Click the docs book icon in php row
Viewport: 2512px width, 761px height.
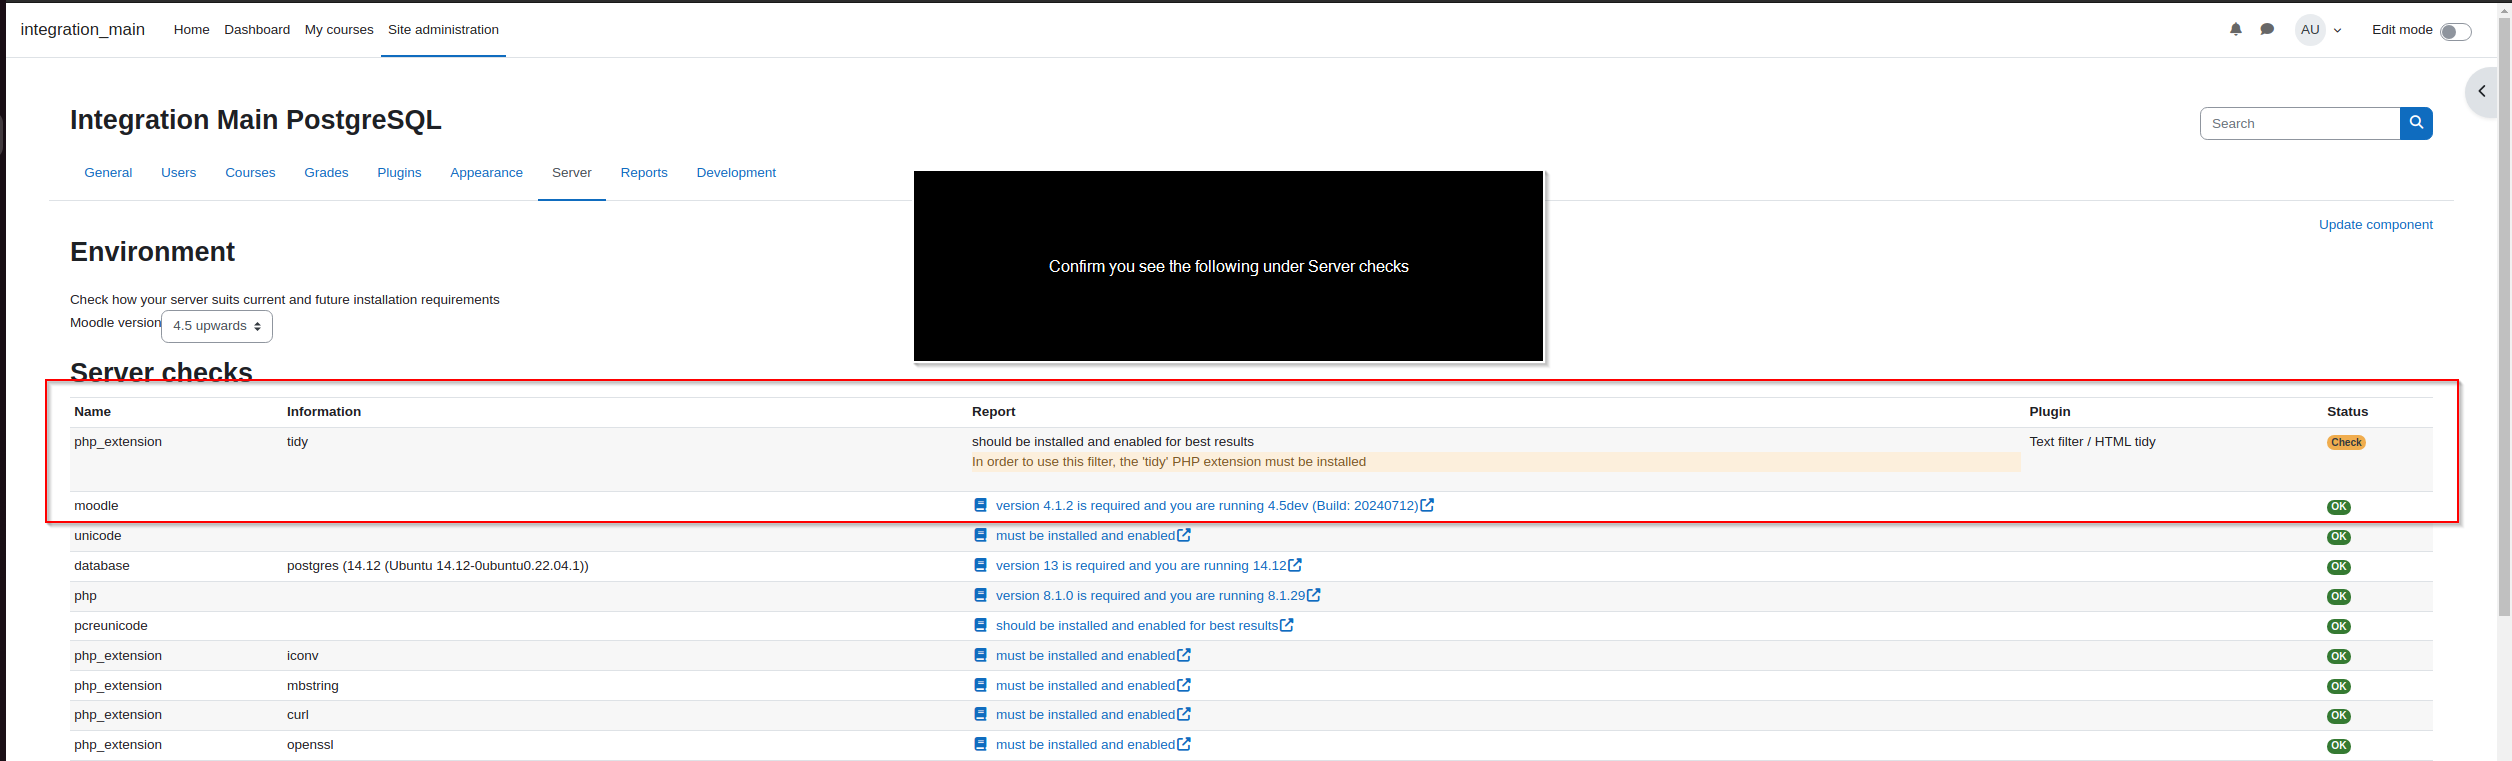[980, 595]
